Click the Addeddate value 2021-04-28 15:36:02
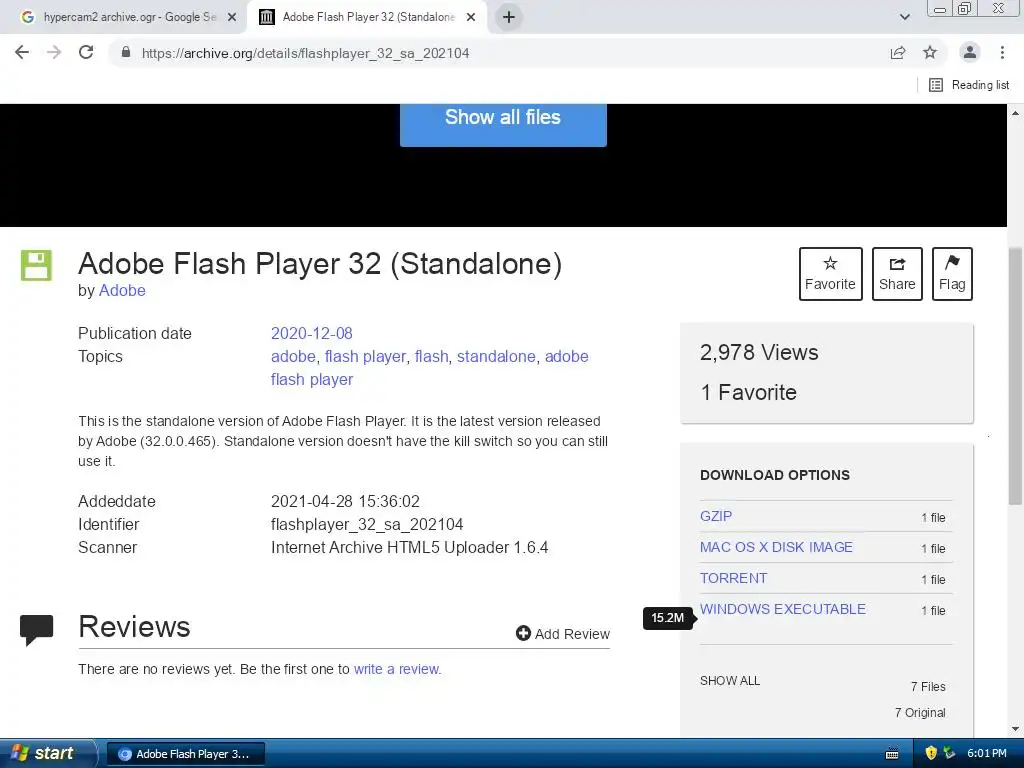 click(x=345, y=502)
